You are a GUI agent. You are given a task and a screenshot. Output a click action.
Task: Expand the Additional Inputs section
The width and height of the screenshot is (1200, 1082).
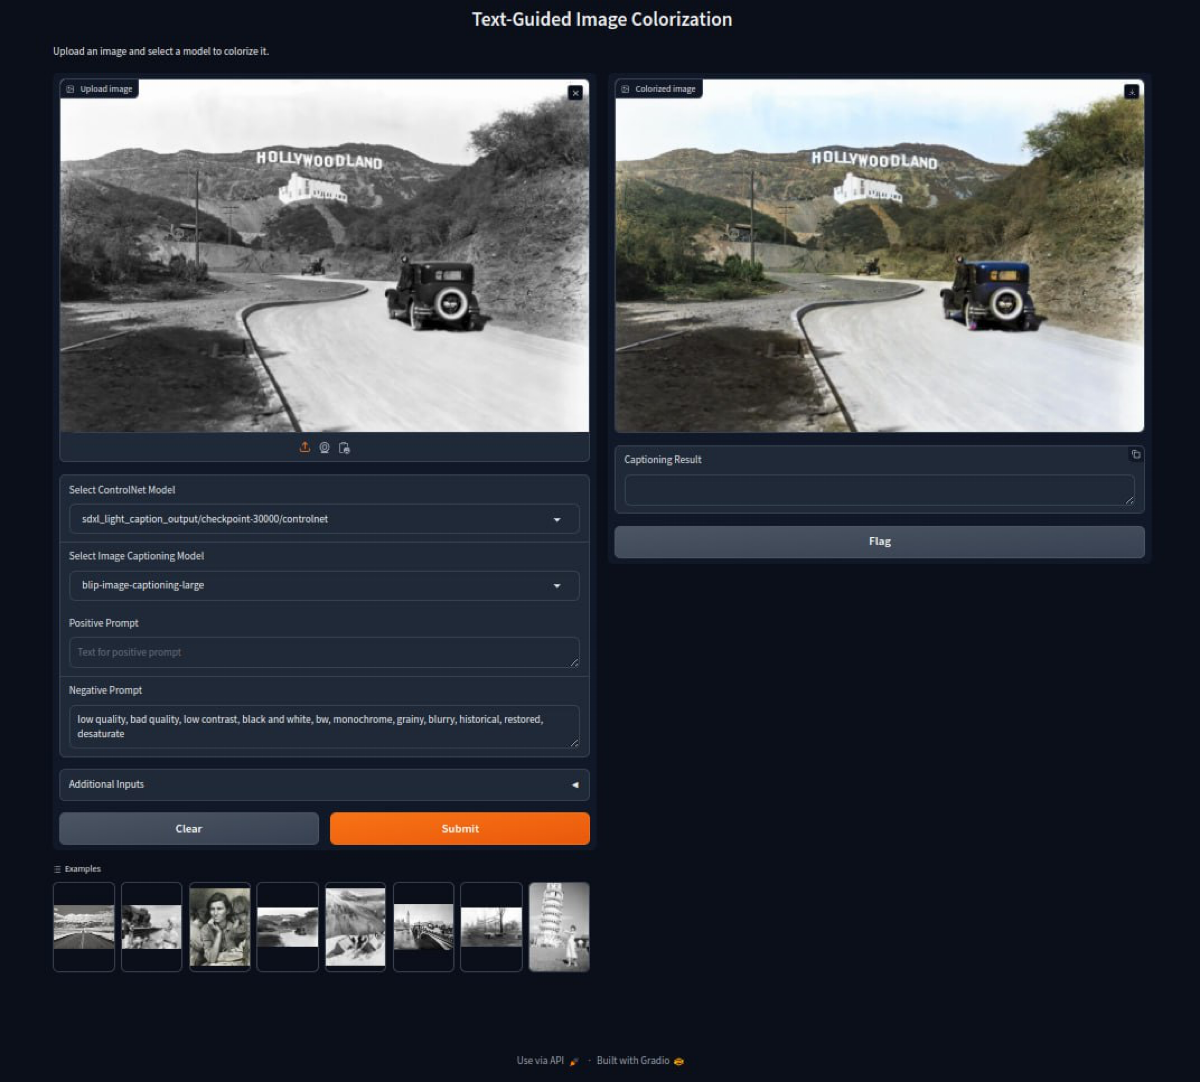(324, 785)
